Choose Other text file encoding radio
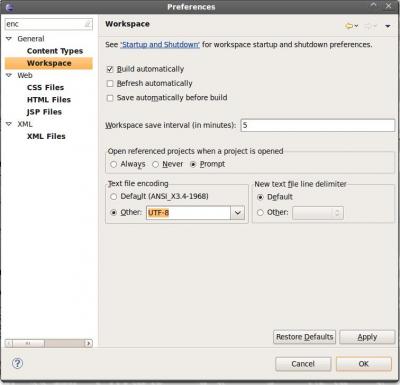400x385 pixels. [114, 212]
